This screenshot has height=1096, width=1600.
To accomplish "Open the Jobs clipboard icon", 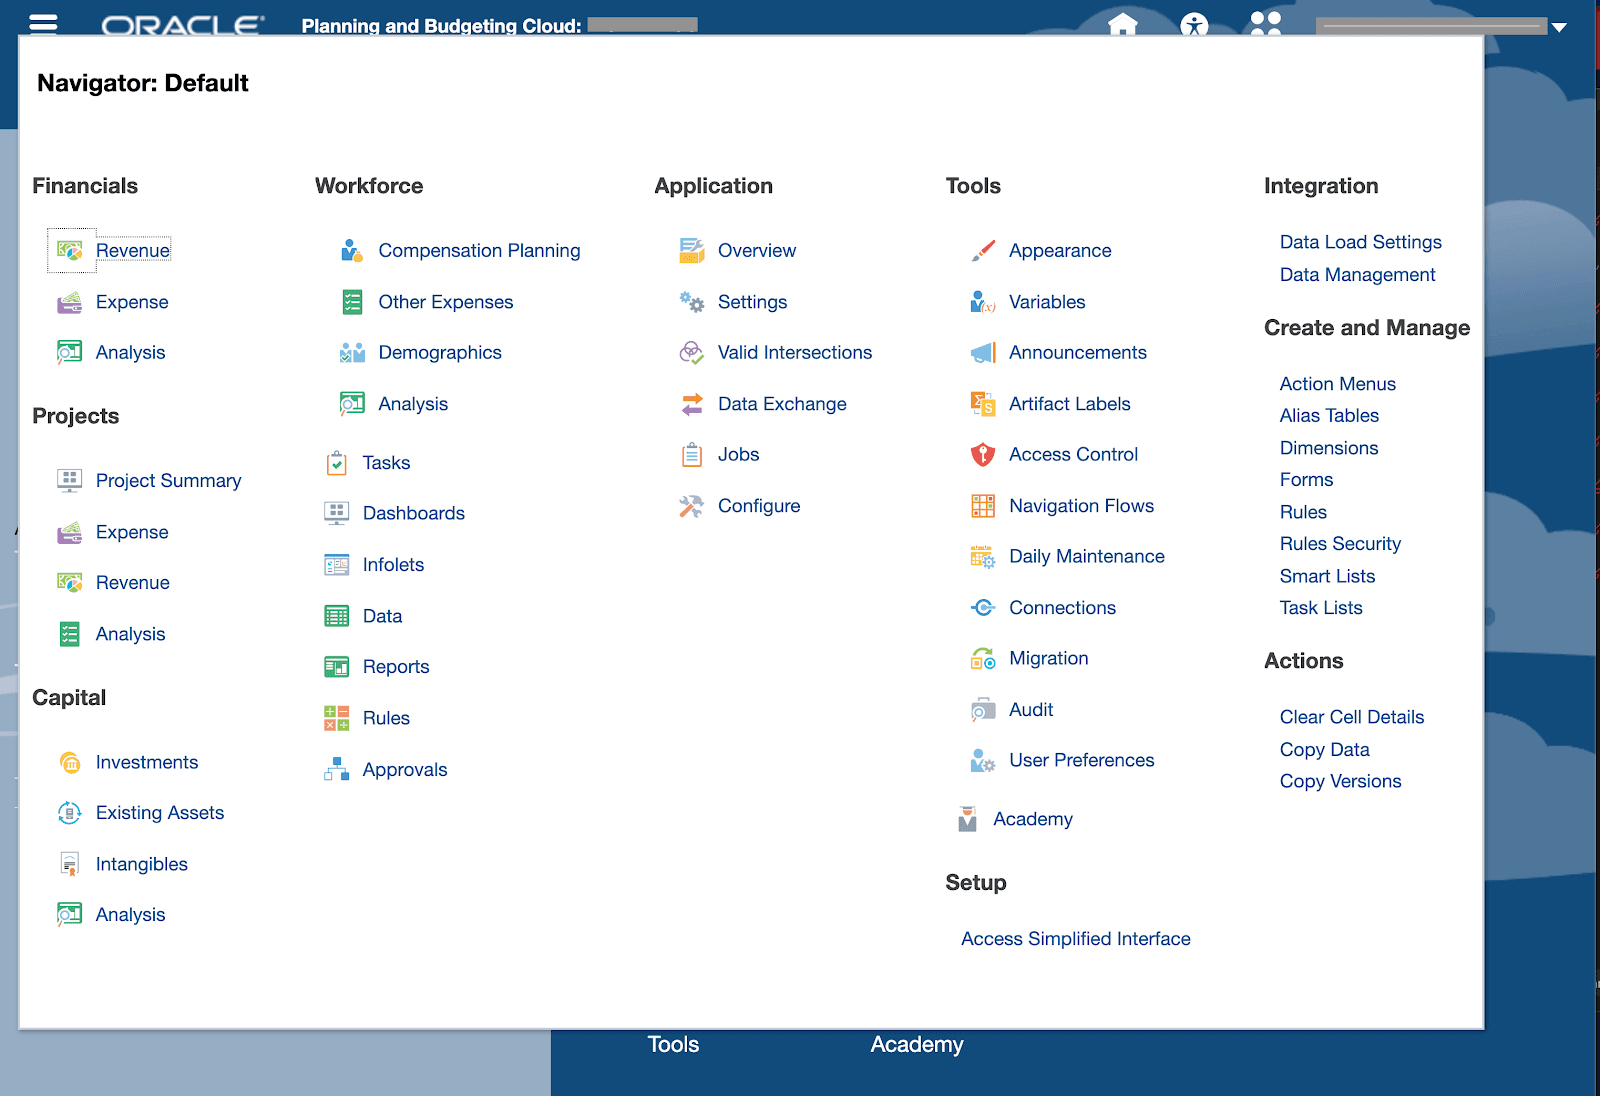I will click(691, 454).
